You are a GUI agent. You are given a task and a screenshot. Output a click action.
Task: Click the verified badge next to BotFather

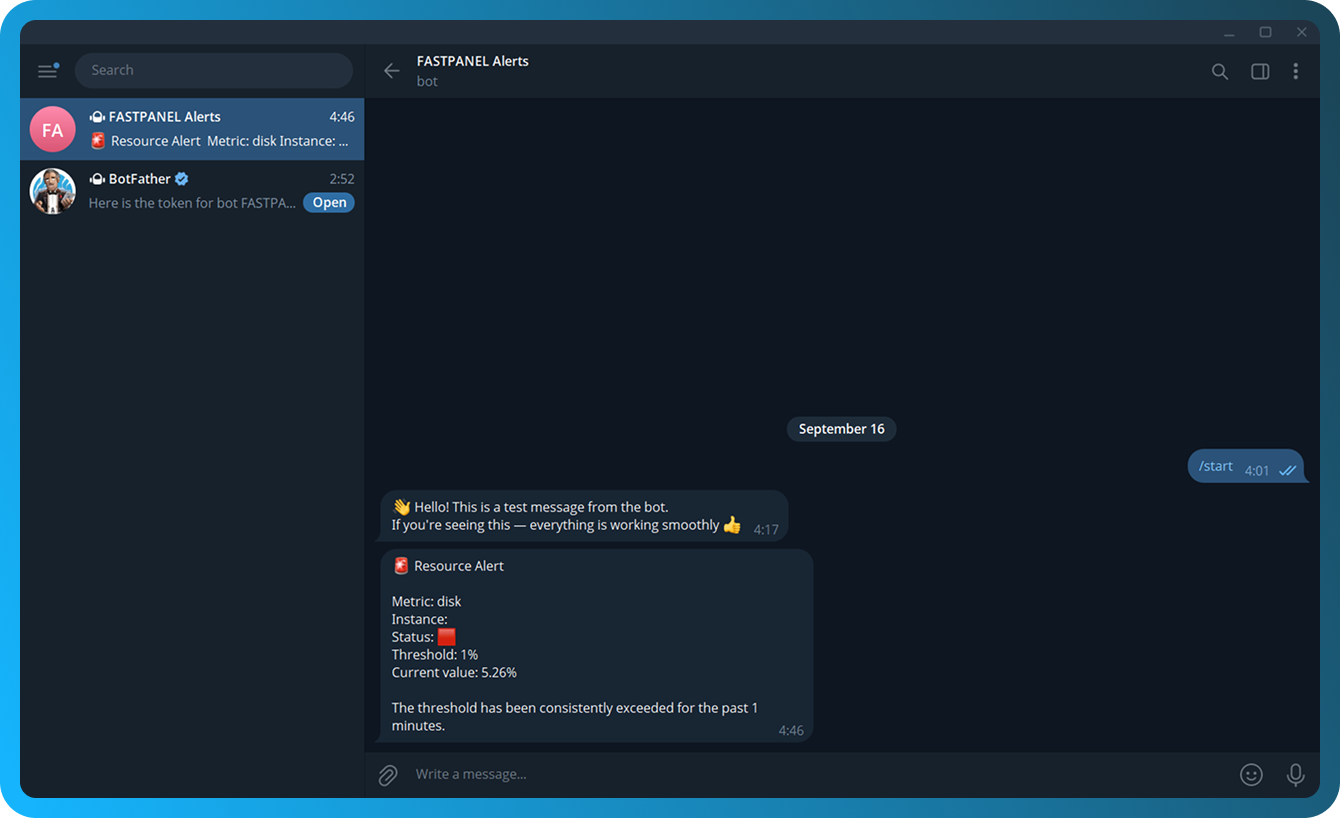[180, 178]
